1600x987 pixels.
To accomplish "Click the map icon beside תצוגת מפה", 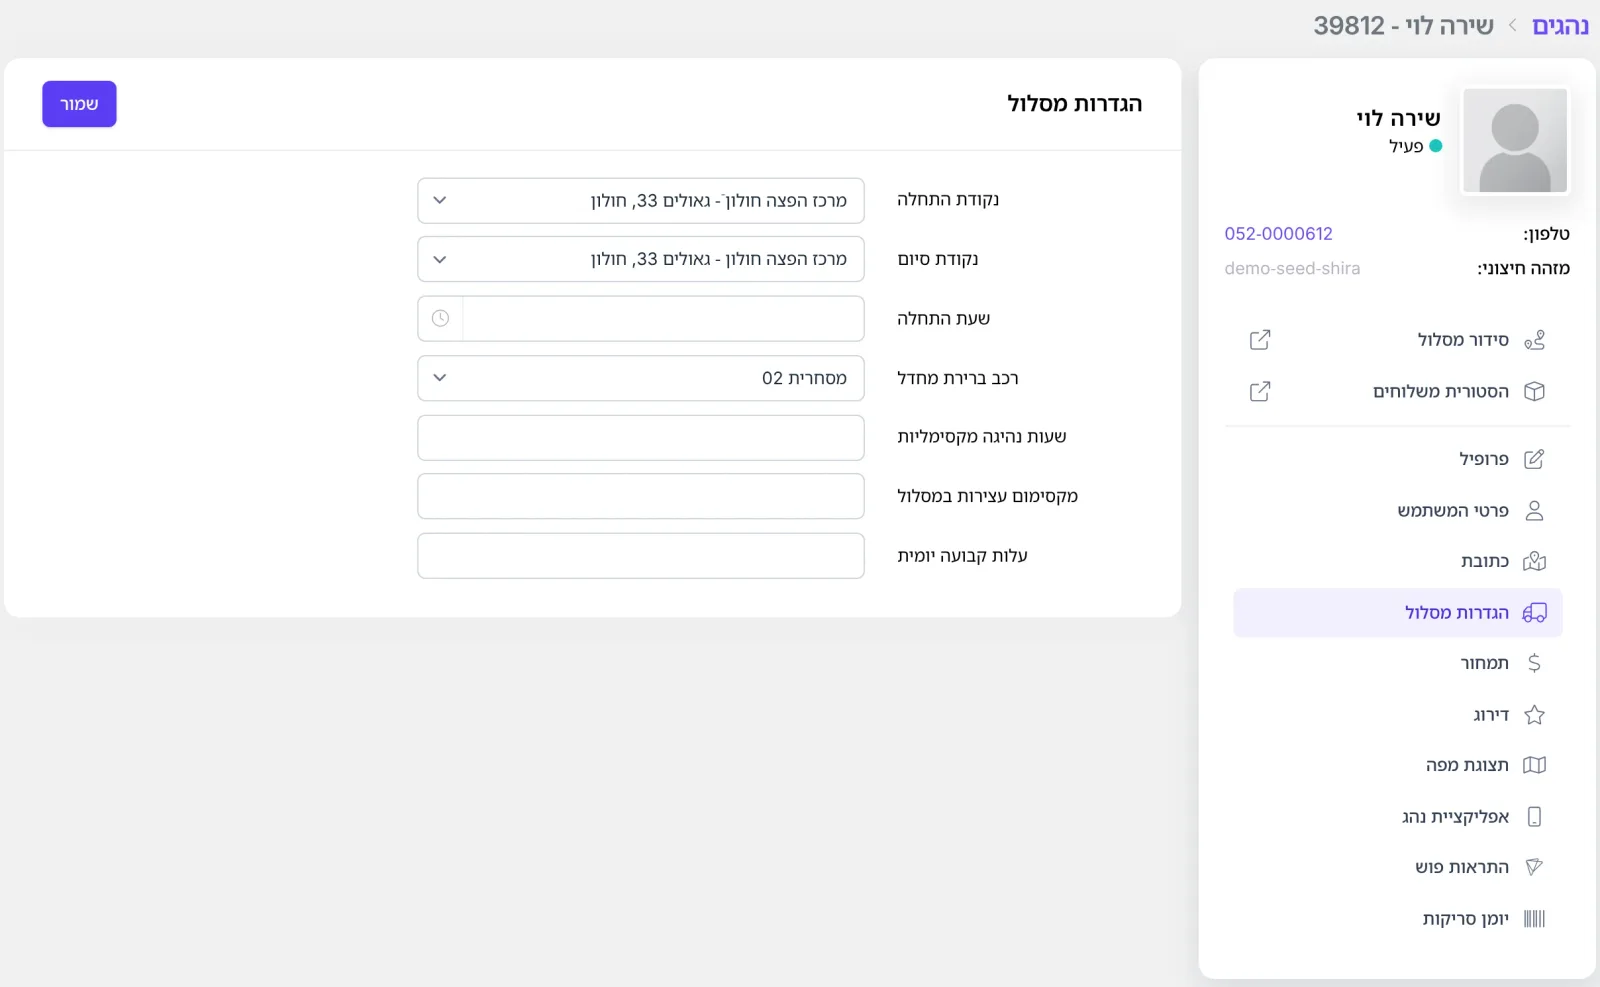I will (1534, 765).
